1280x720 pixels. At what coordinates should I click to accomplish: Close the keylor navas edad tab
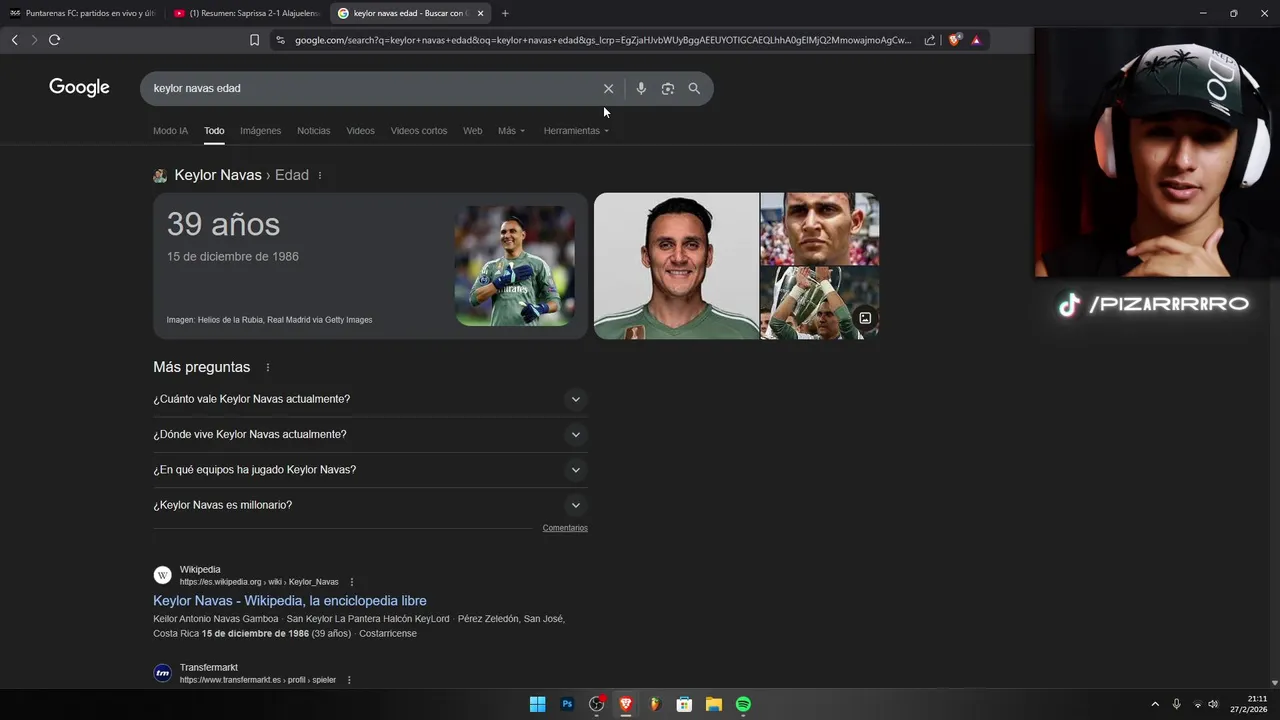coord(480,13)
